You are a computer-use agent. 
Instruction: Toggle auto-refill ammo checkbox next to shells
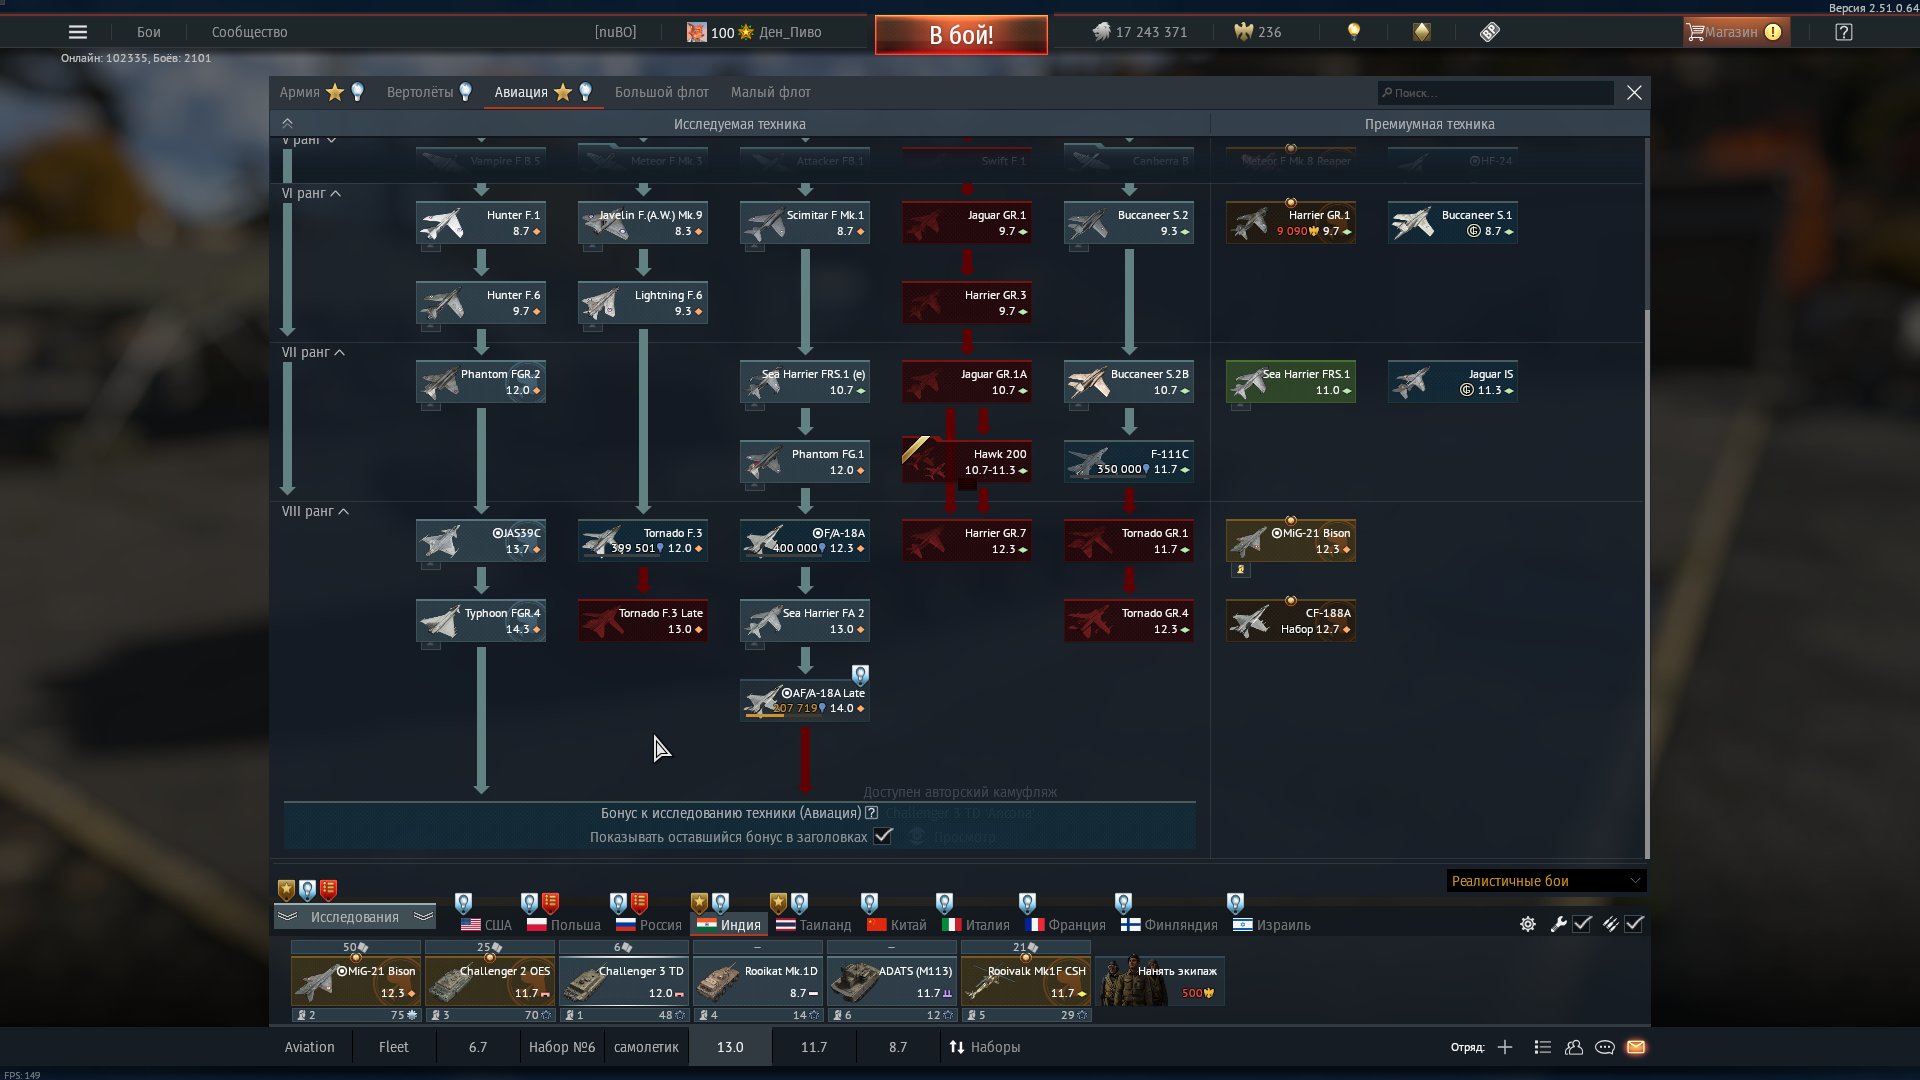coord(1634,924)
